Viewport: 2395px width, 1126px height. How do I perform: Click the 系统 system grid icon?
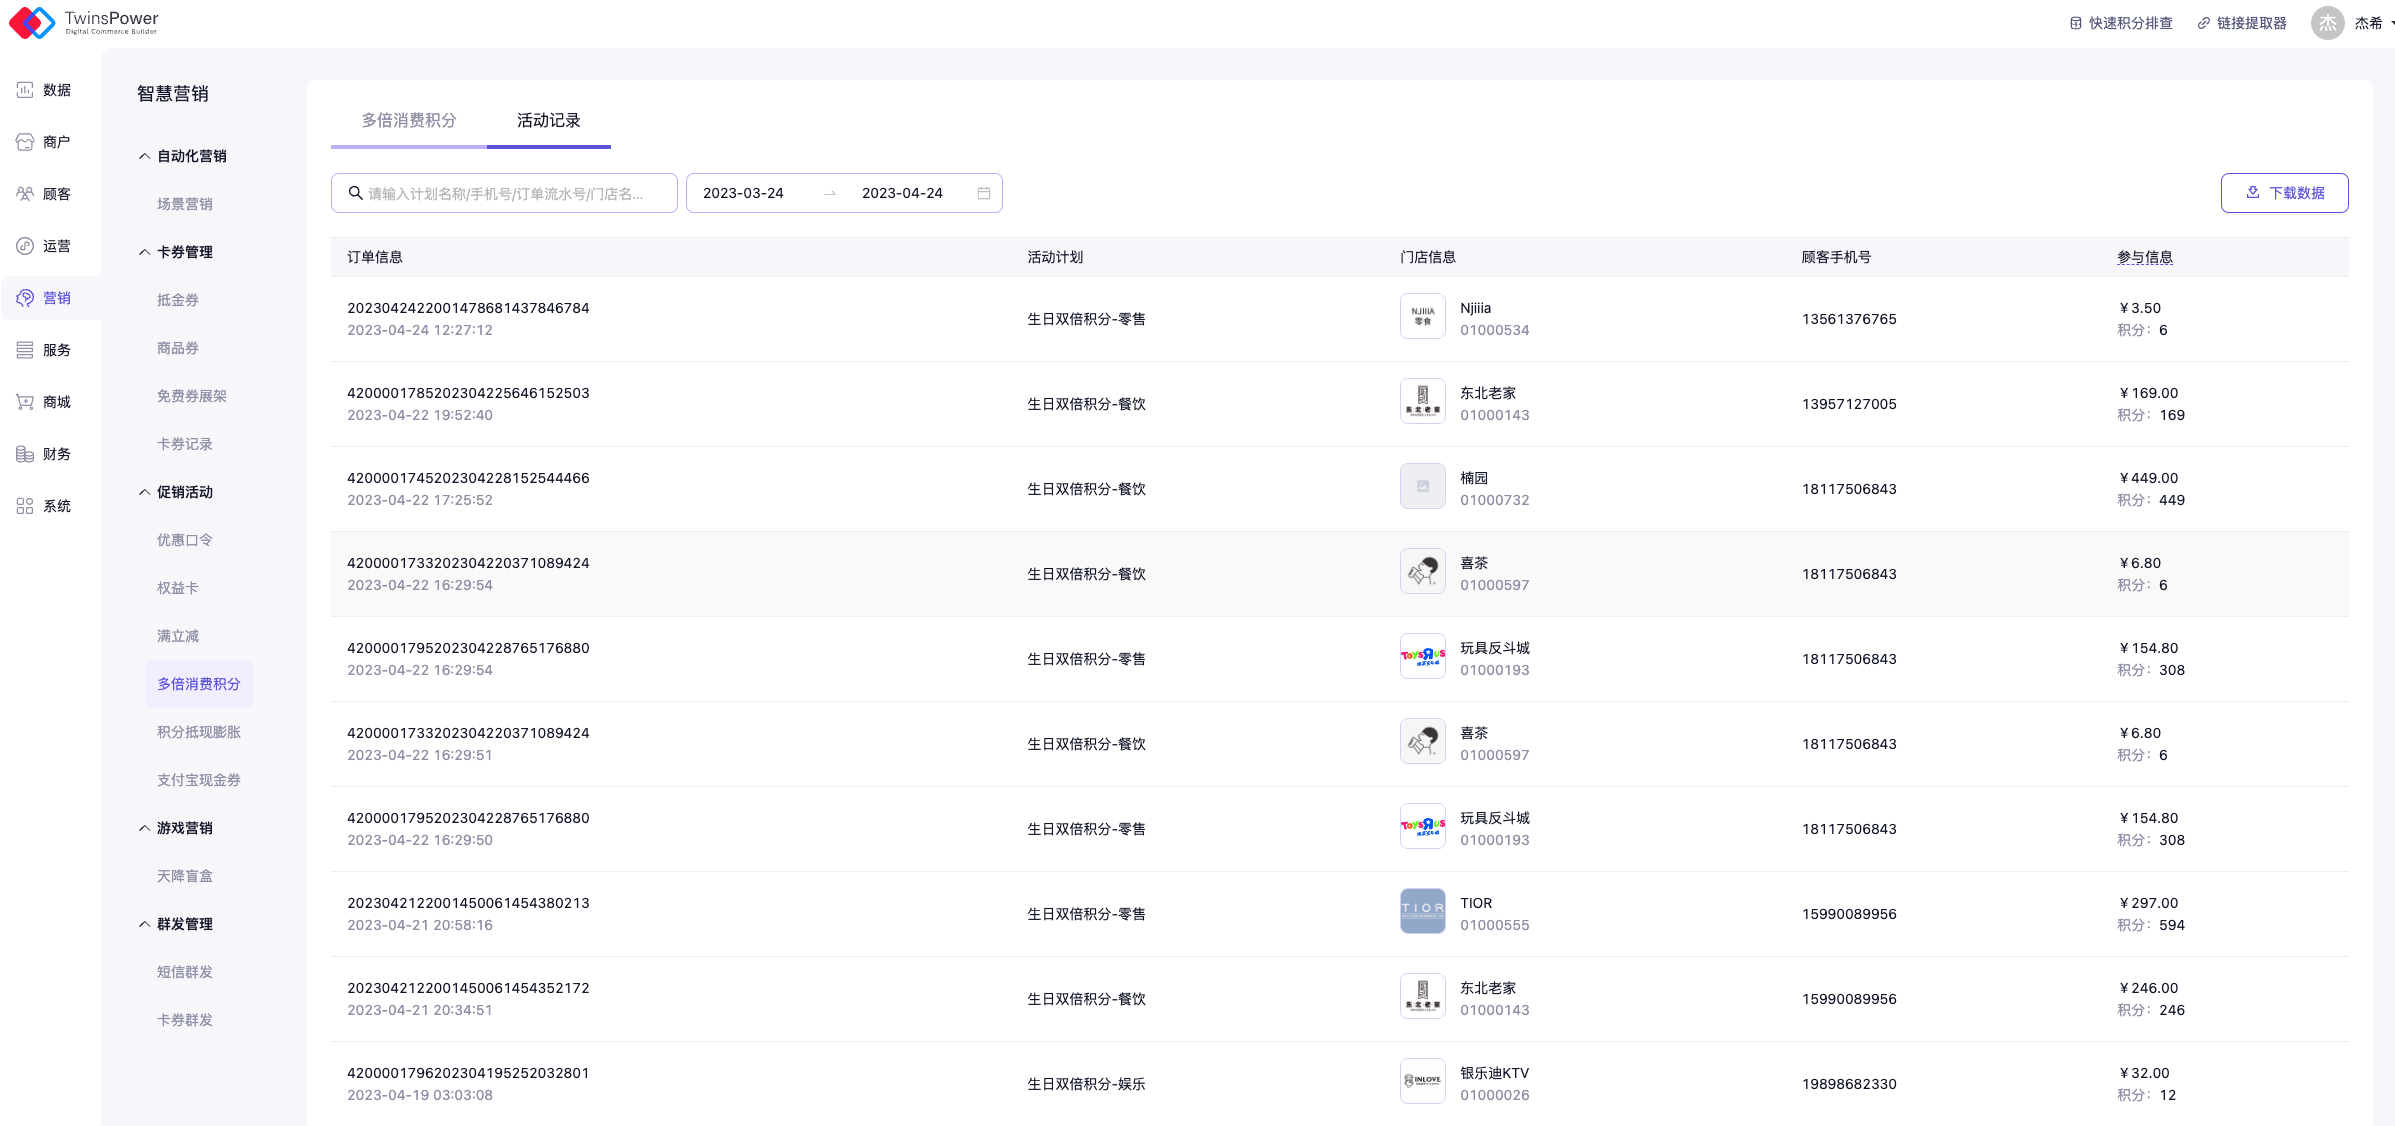[25, 506]
